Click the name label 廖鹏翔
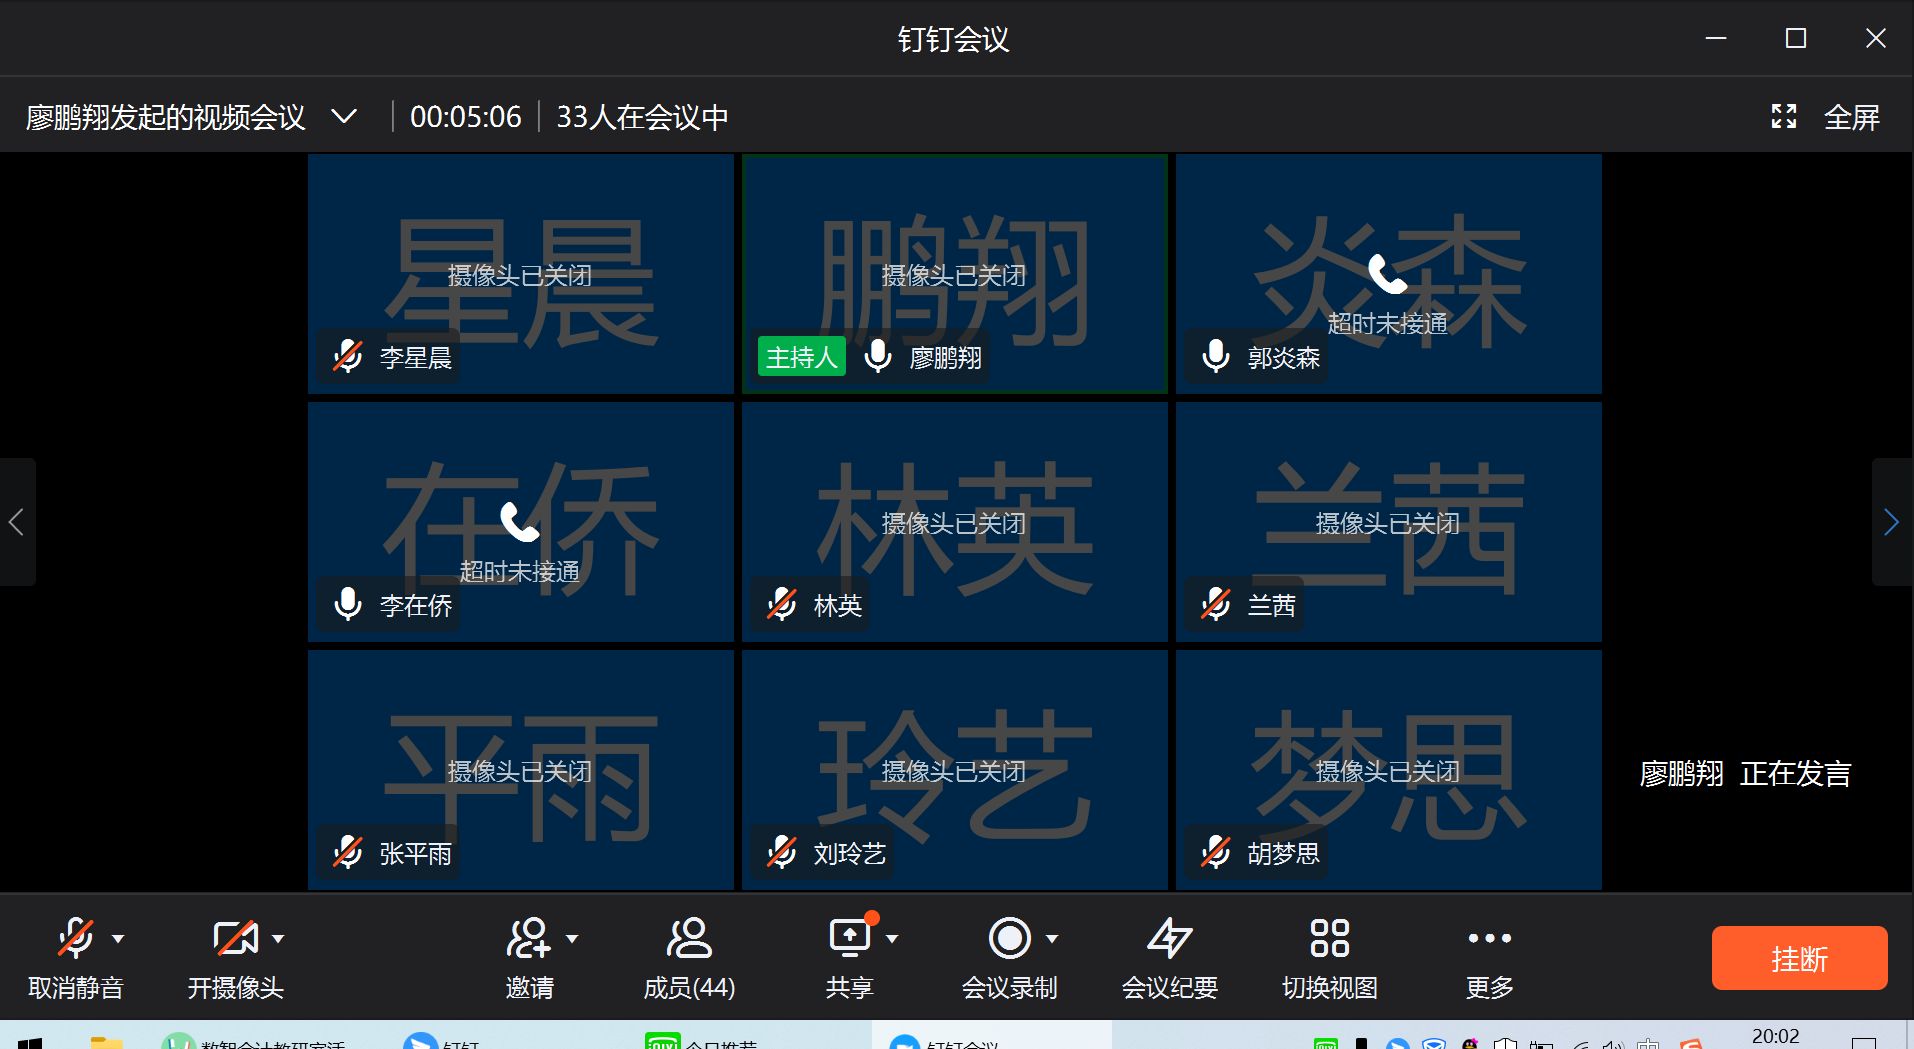The height and width of the screenshot is (1049, 1914). pos(946,357)
